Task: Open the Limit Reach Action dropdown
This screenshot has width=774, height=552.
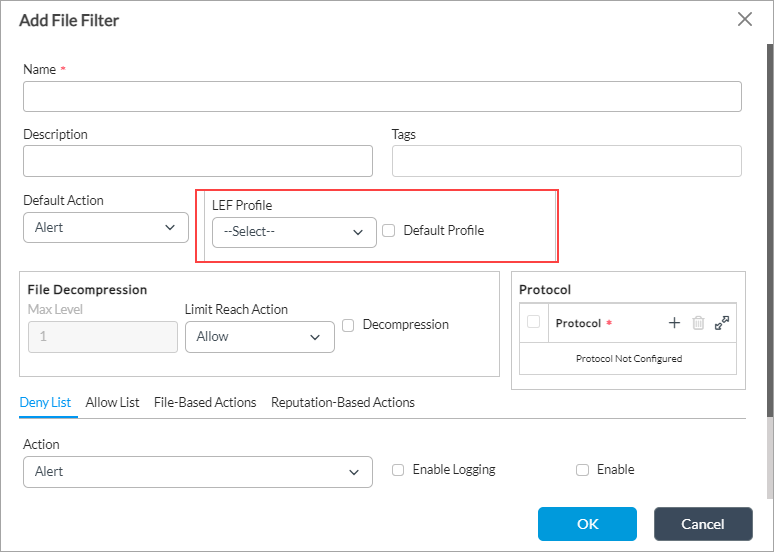Action: point(259,337)
